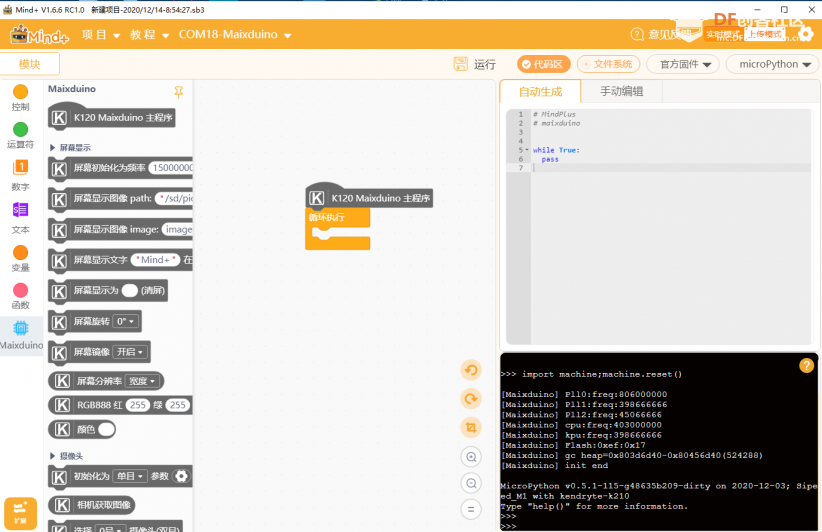The width and height of the screenshot is (822, 532).
Task: Open the 文本 (Text) category
Action: tap(20, 218)
